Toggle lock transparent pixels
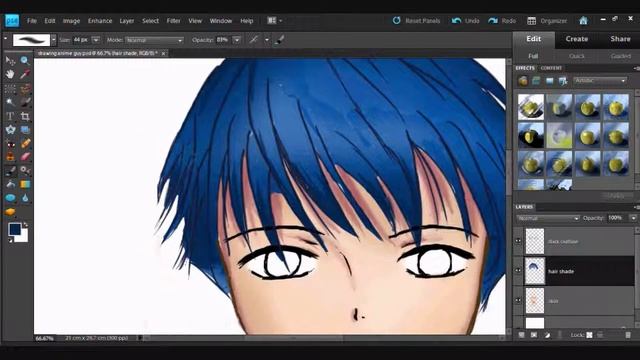The image size is (640, 360). 589,335
